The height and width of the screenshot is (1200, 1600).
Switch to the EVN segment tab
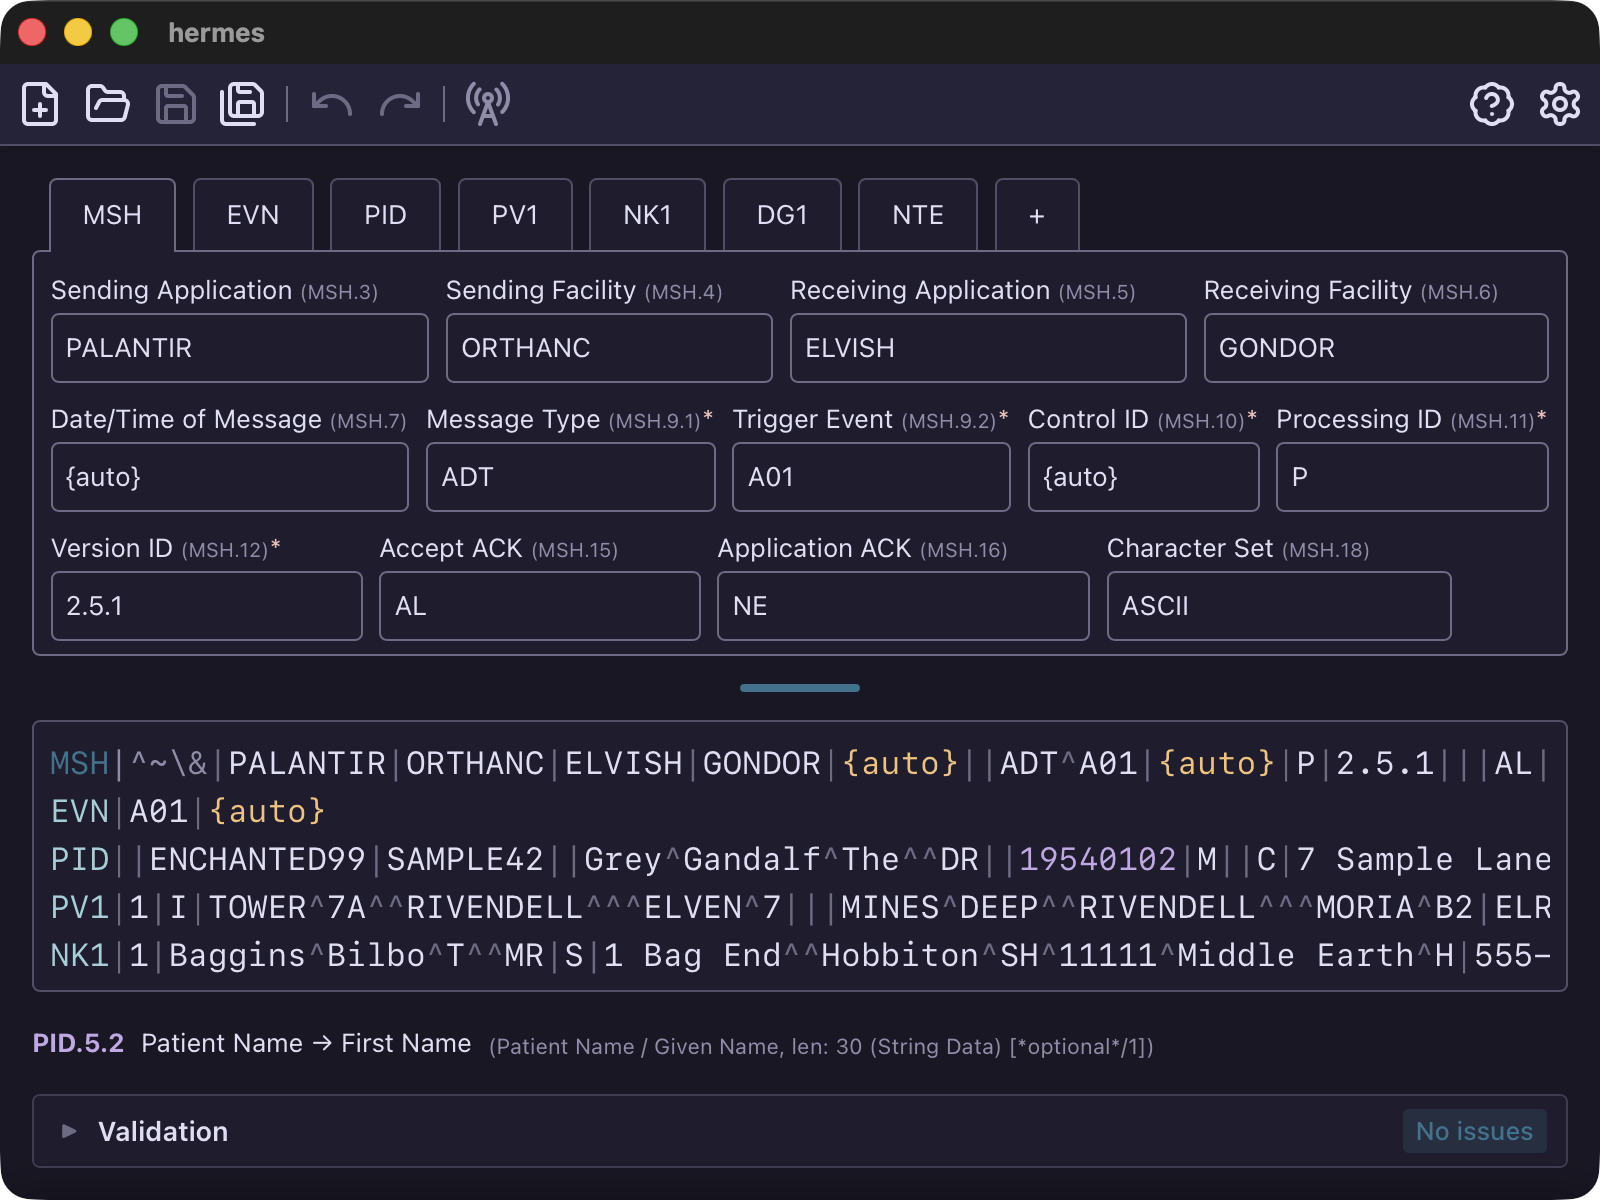pyautogui.click(x=253, y=214)
